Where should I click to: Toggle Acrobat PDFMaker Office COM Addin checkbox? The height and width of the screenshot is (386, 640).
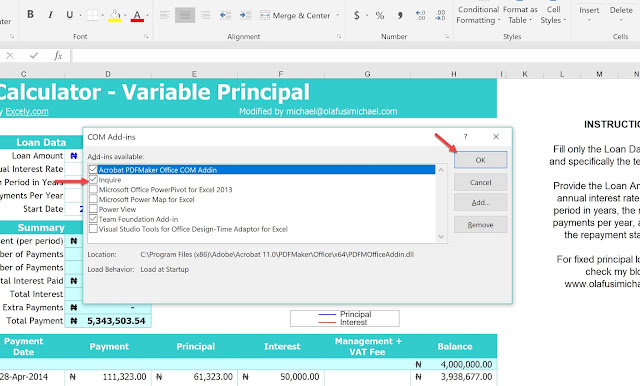pyautogui.click(x=93, y=169)
